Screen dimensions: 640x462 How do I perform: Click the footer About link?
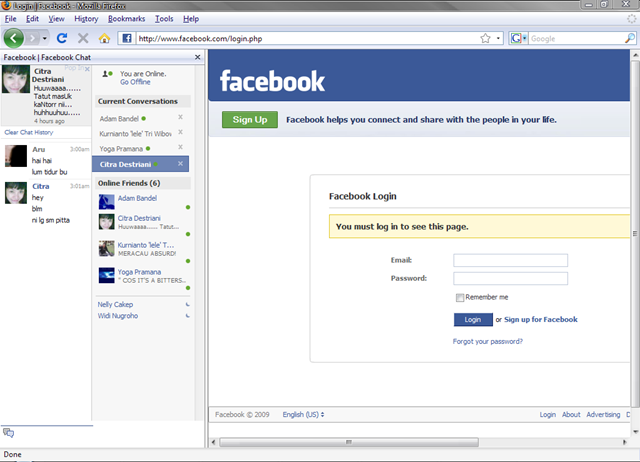tap(571, 415)
